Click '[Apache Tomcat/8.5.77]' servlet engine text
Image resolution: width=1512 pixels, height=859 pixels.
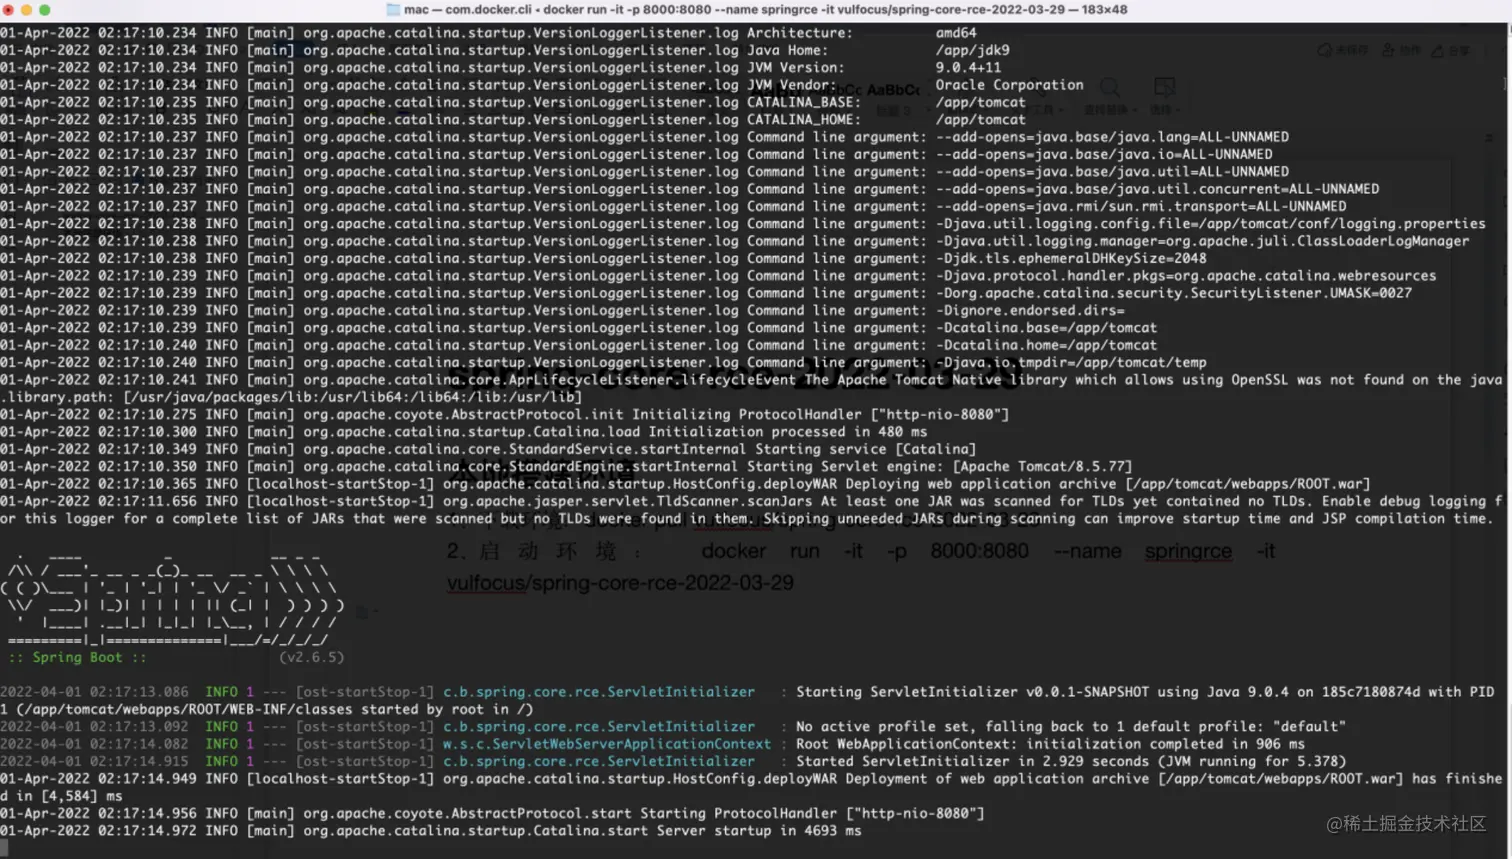(1042, 467)
